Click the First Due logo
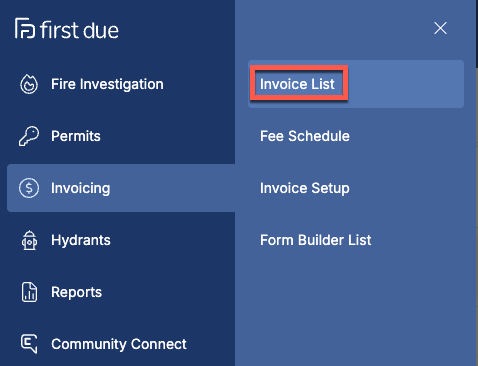Image resolution: width=478 pixels, height=366 pixels. pos(67,29)
